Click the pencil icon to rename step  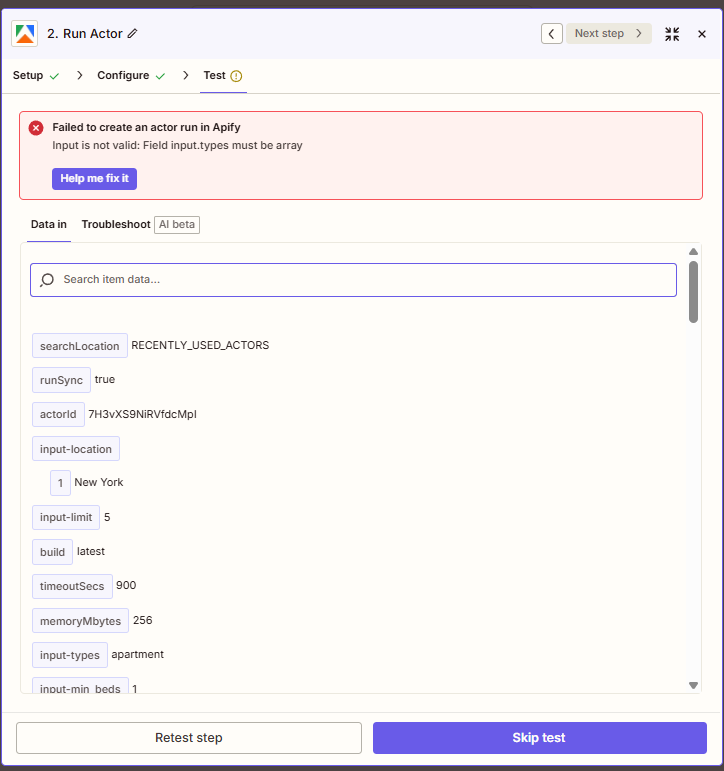coord(133,34)
